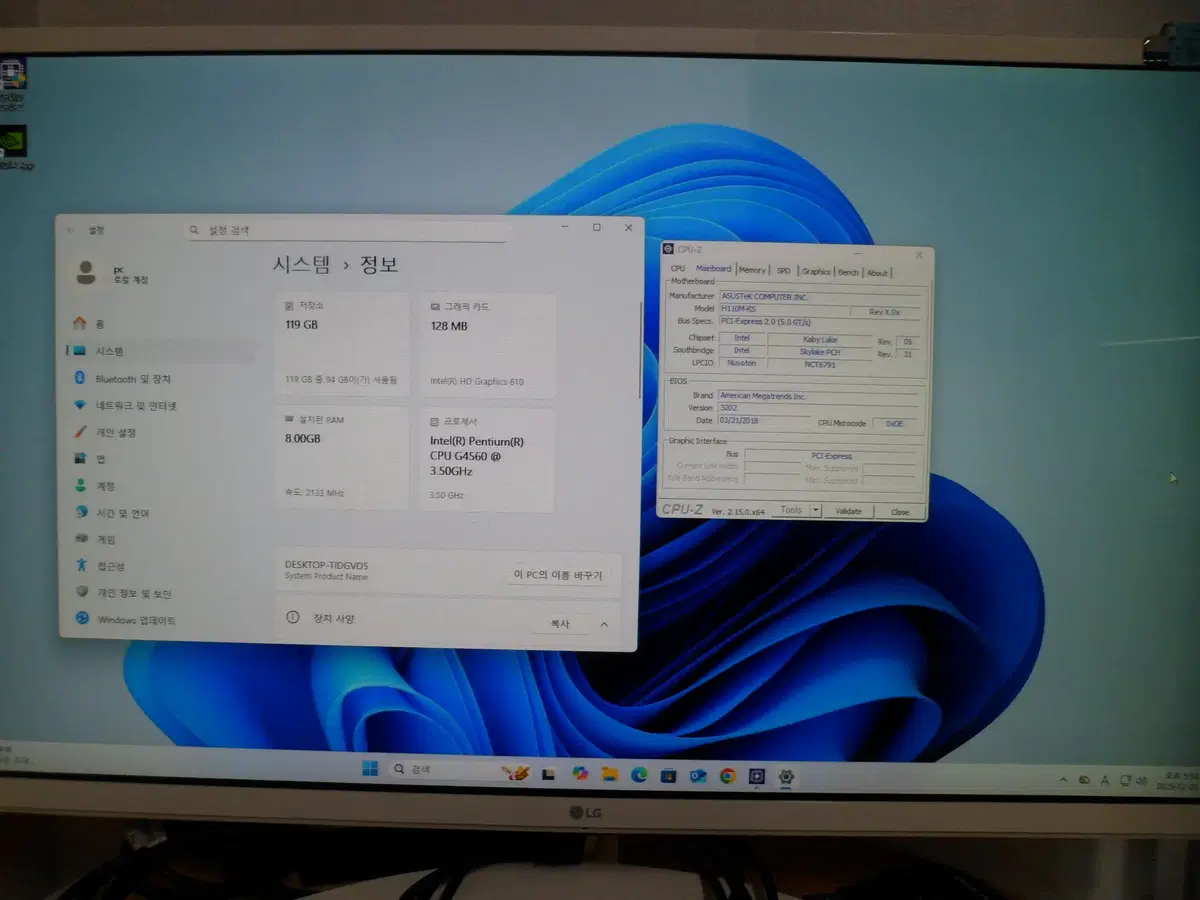Switch to CPU-Z taskbar icon
This screenshot has width=1200, height=900.
pos(757,776)
